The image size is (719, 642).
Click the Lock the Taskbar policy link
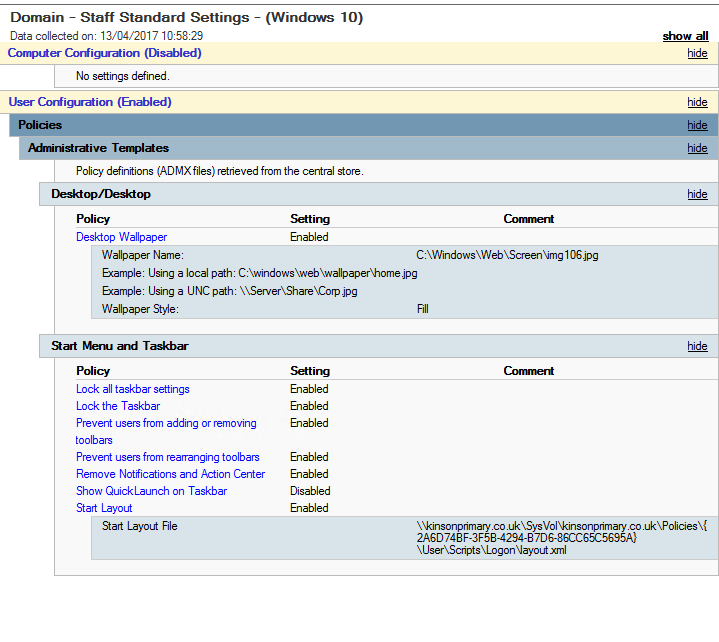[118, 406]
